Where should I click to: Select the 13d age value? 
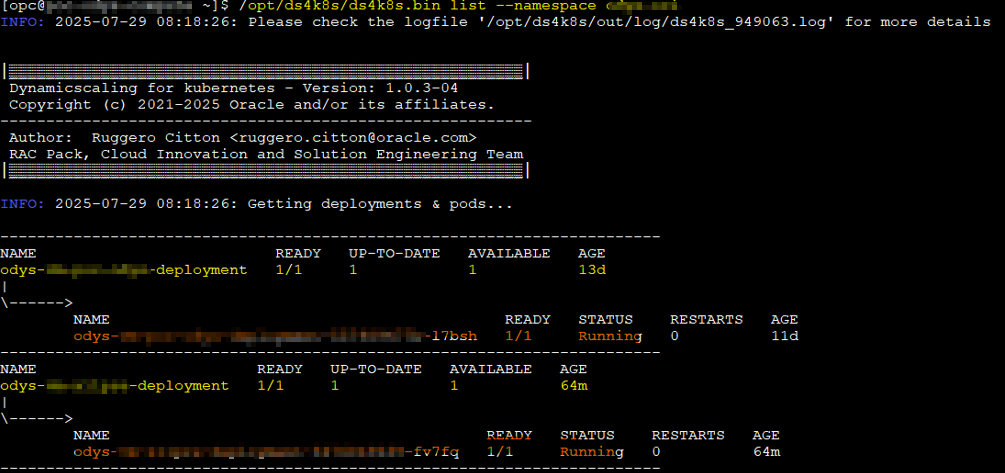[592, 270]
